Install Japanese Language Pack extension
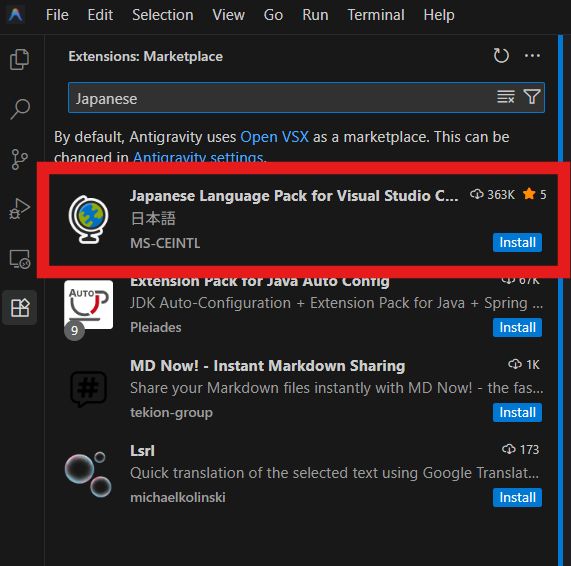571x566 pixels. [x=517, y=243]
